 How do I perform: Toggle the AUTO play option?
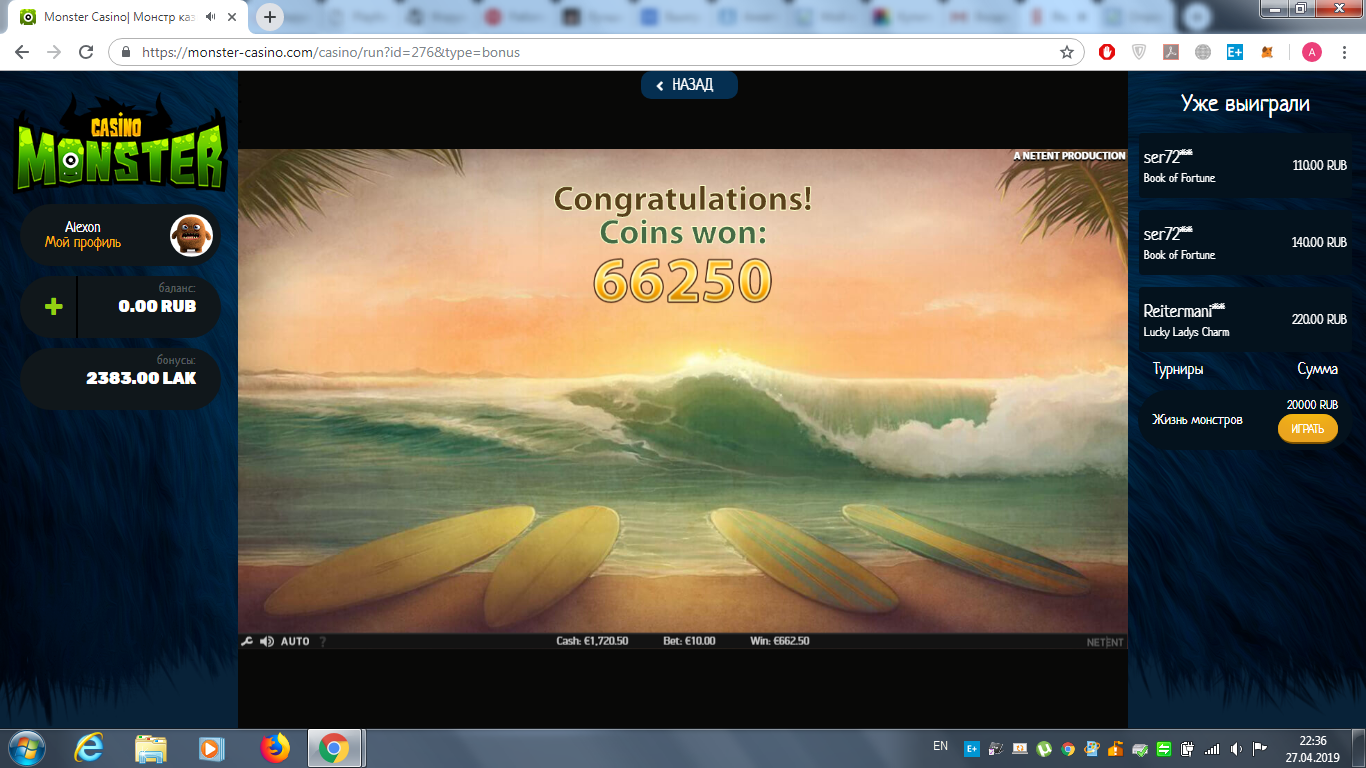295,642
